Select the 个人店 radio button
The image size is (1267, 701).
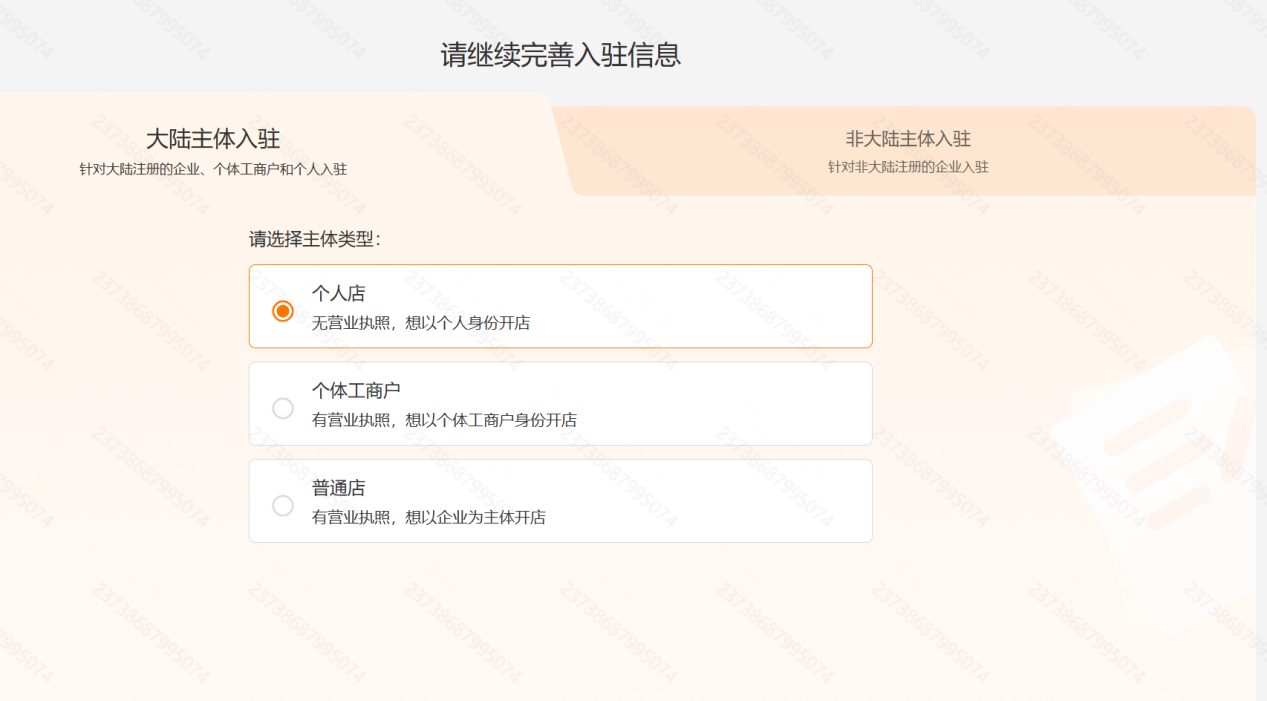(x=283, y=311)
